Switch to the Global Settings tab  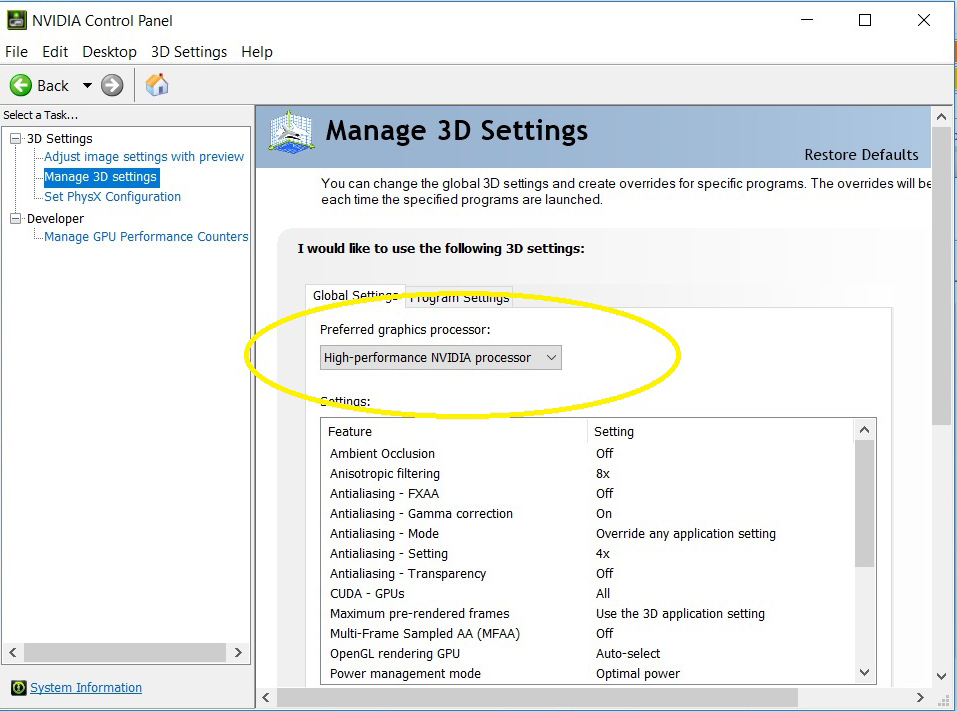pos(355,296)
